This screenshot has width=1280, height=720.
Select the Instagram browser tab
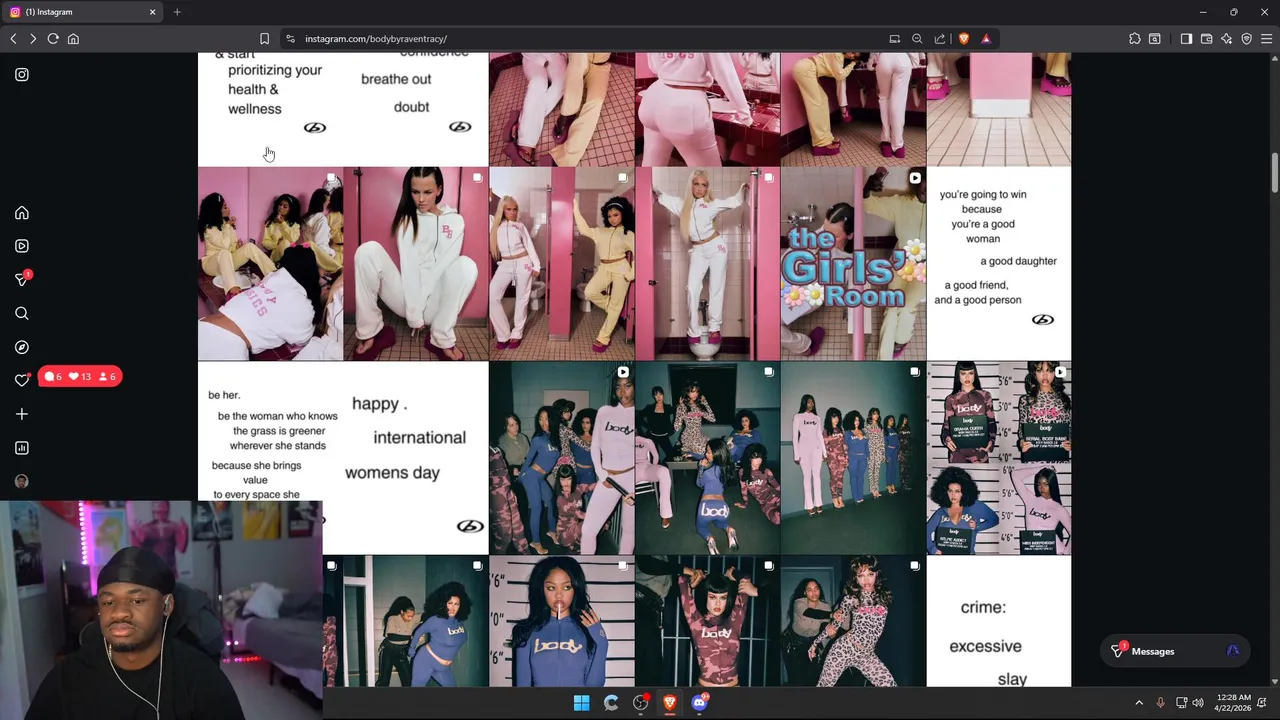coord(82,12)
